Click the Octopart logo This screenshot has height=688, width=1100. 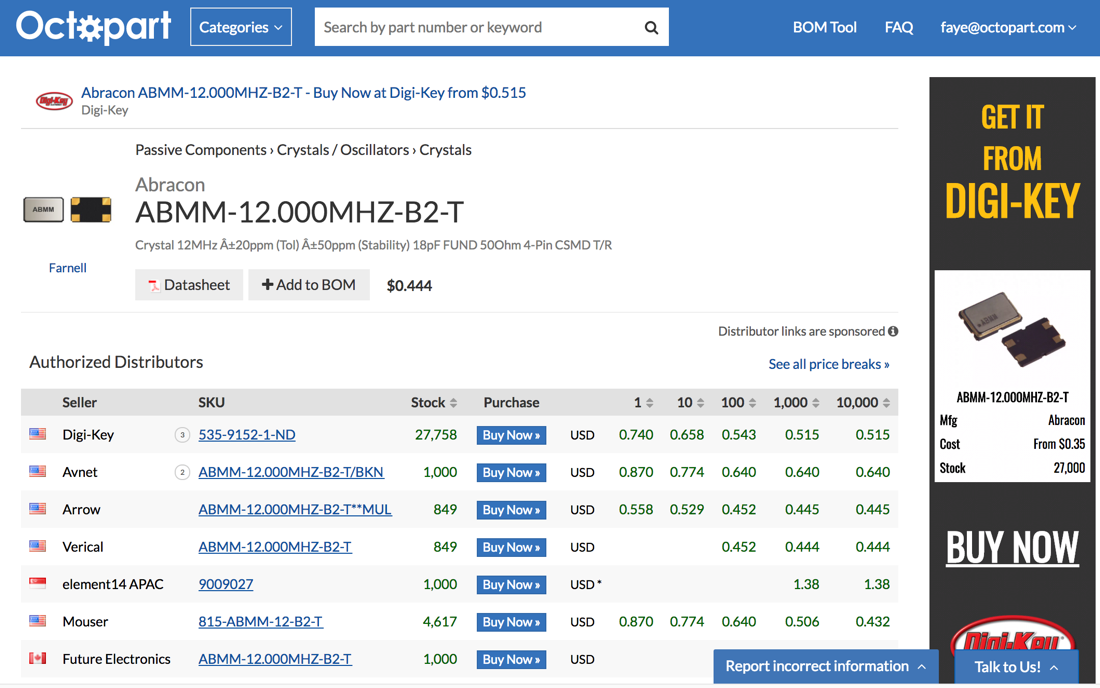(x=93, y=27)
